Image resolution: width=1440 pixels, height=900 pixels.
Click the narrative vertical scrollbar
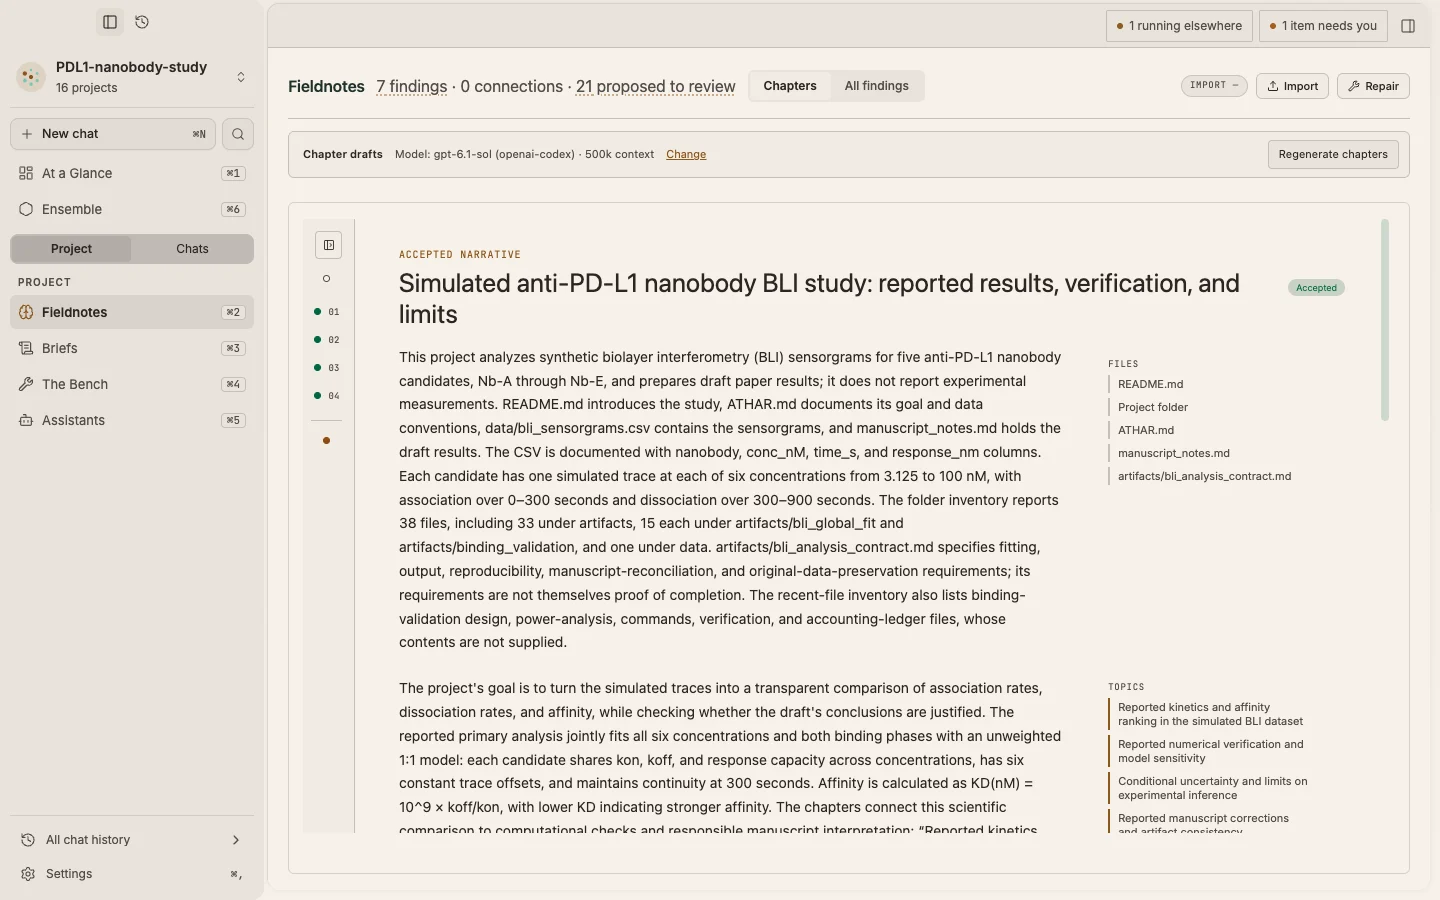[1385, 320]
